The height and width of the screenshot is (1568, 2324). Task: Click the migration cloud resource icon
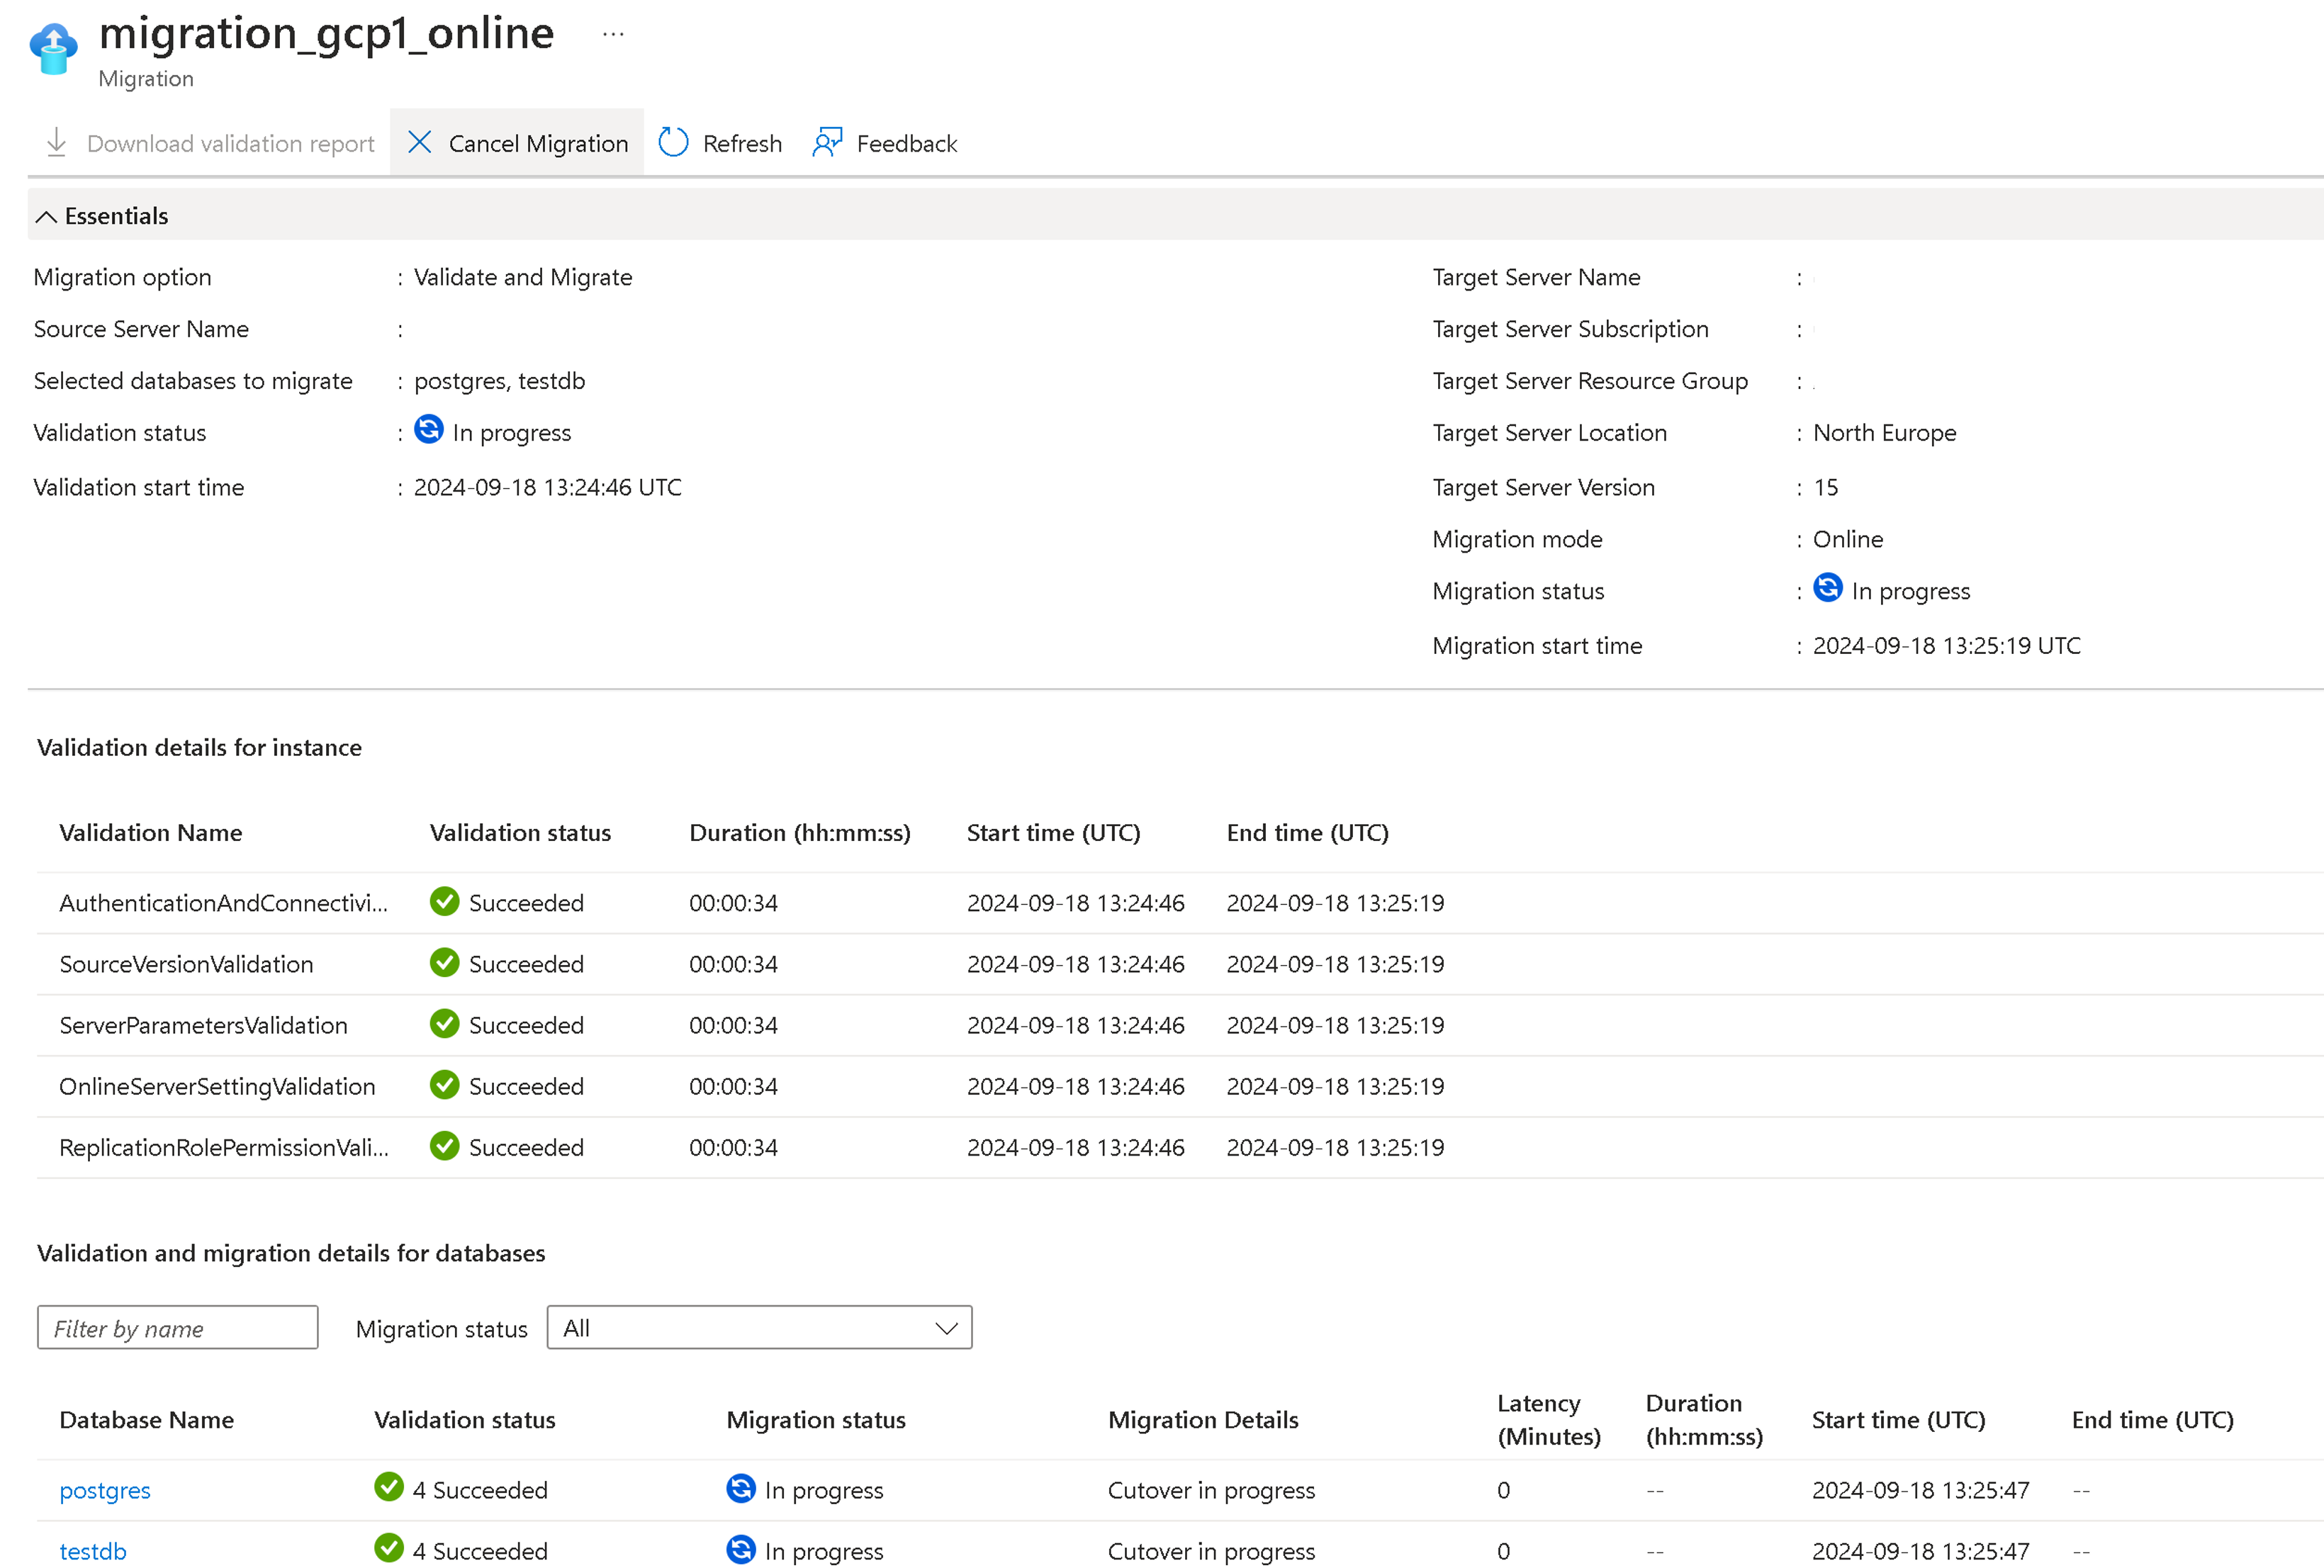53,49
